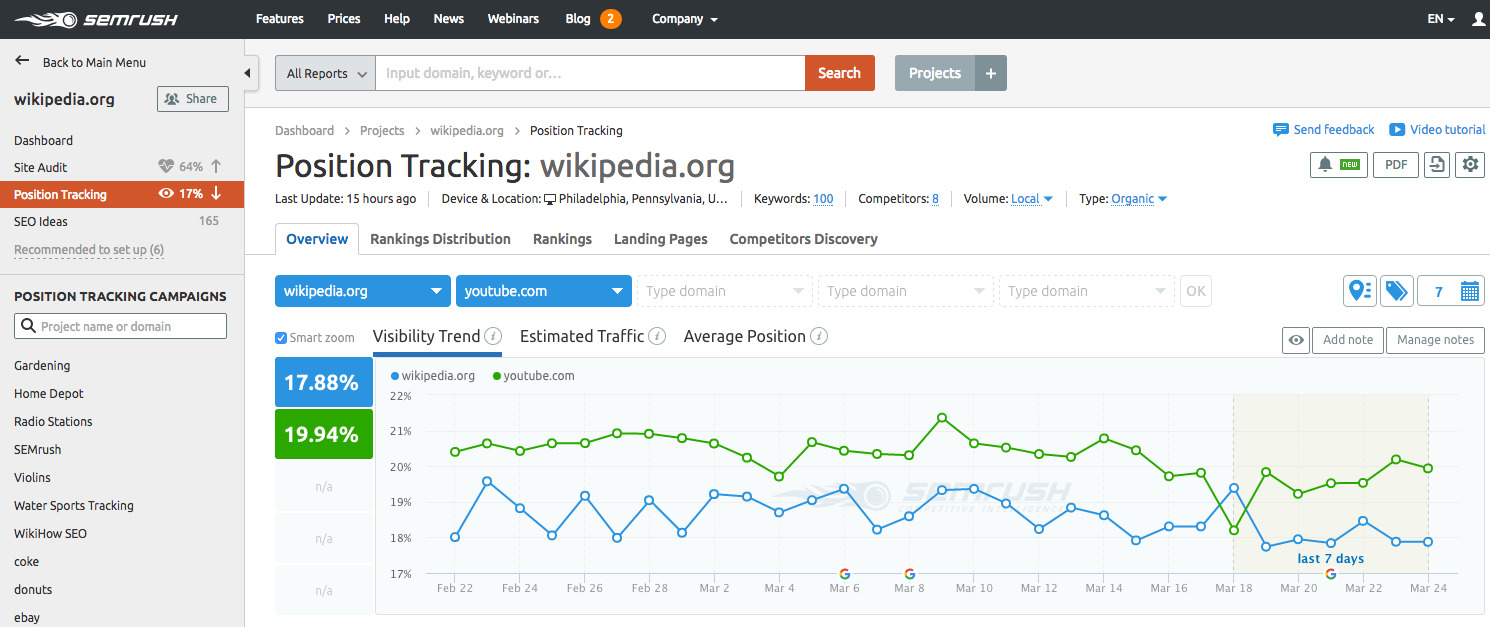The image size is (1490, 627).
Task: Open the Water Sports Tracking campaign
Action: click(74, 506)
